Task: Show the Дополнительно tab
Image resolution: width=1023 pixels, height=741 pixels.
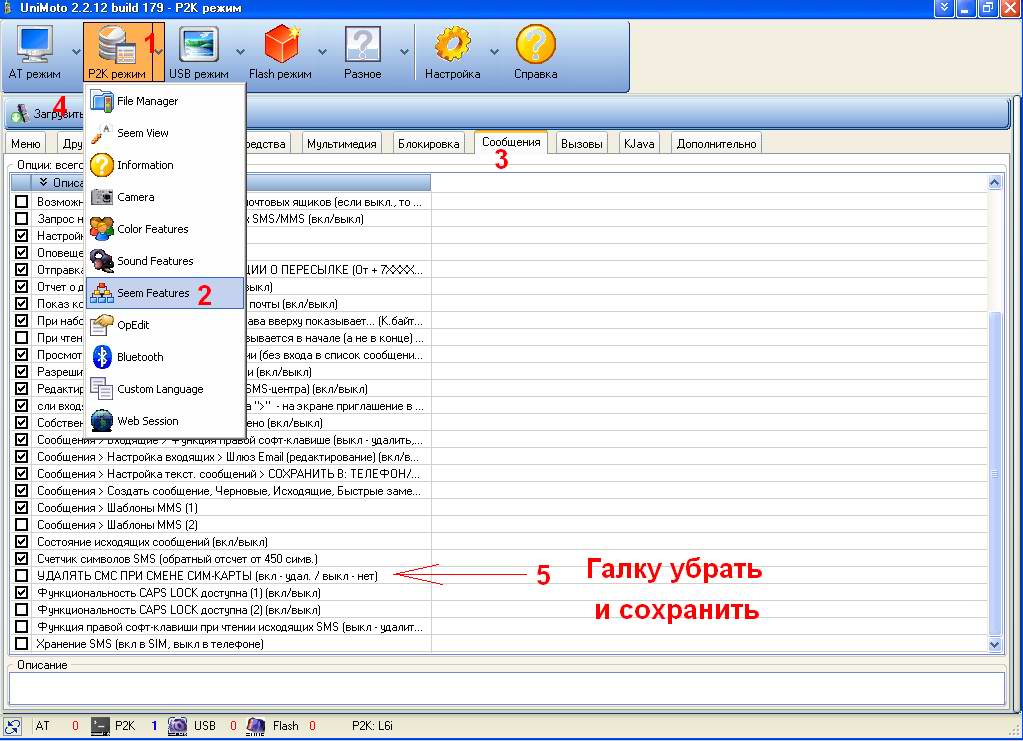Action: (716, 144)
